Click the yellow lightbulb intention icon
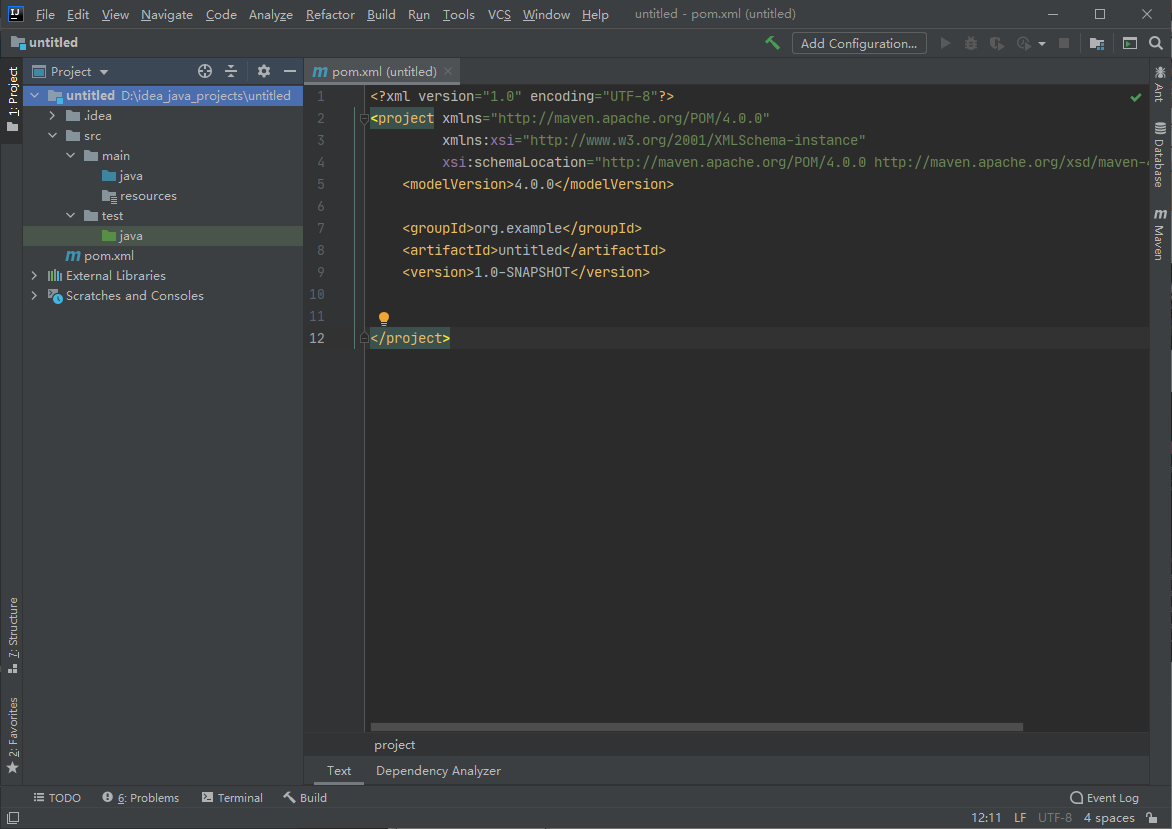 click(x=383, y=319)
